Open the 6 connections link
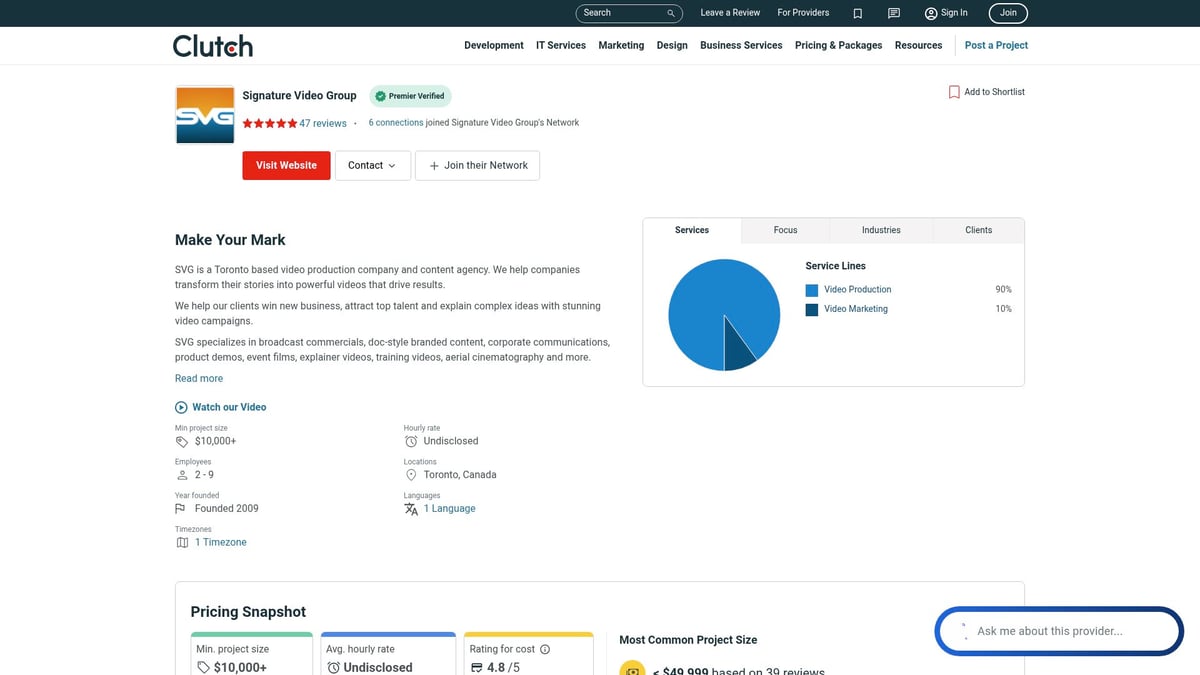 pos(396,122)
